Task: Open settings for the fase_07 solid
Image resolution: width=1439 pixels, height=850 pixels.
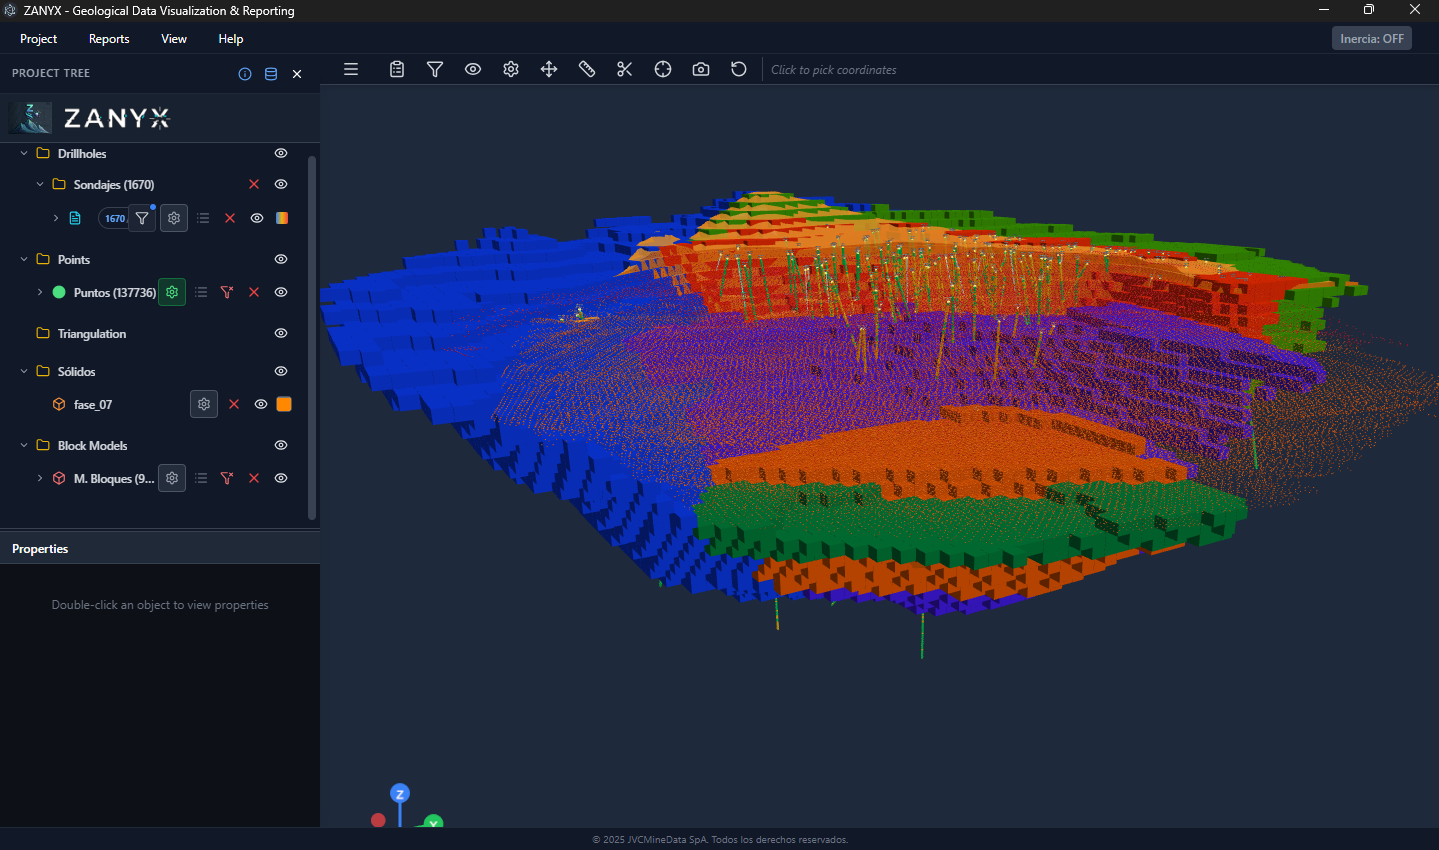Action: [x=203, y=404]
